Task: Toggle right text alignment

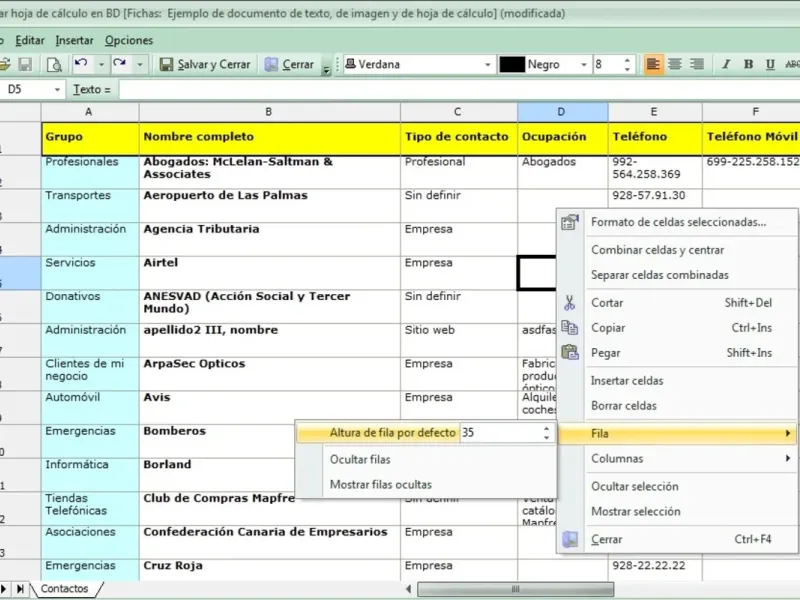Action: click(x=696, y=64)
